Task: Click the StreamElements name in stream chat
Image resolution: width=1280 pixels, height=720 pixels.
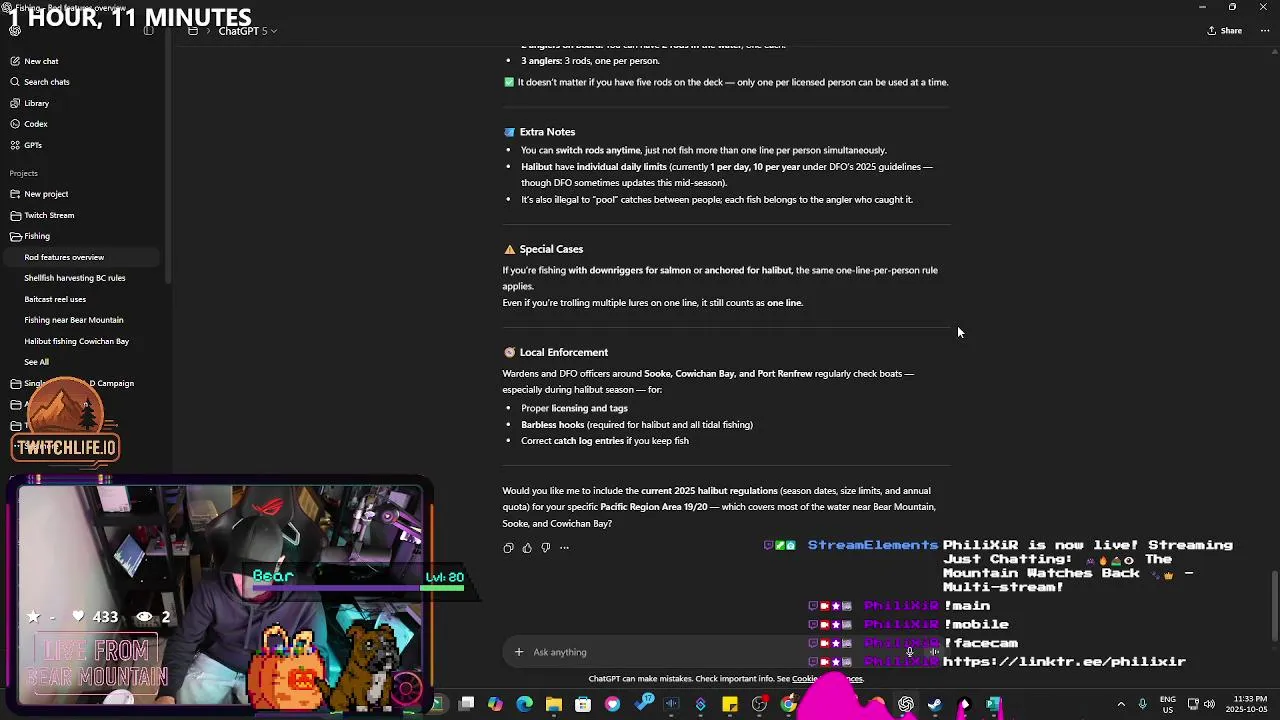Action: tap(872, 545)
